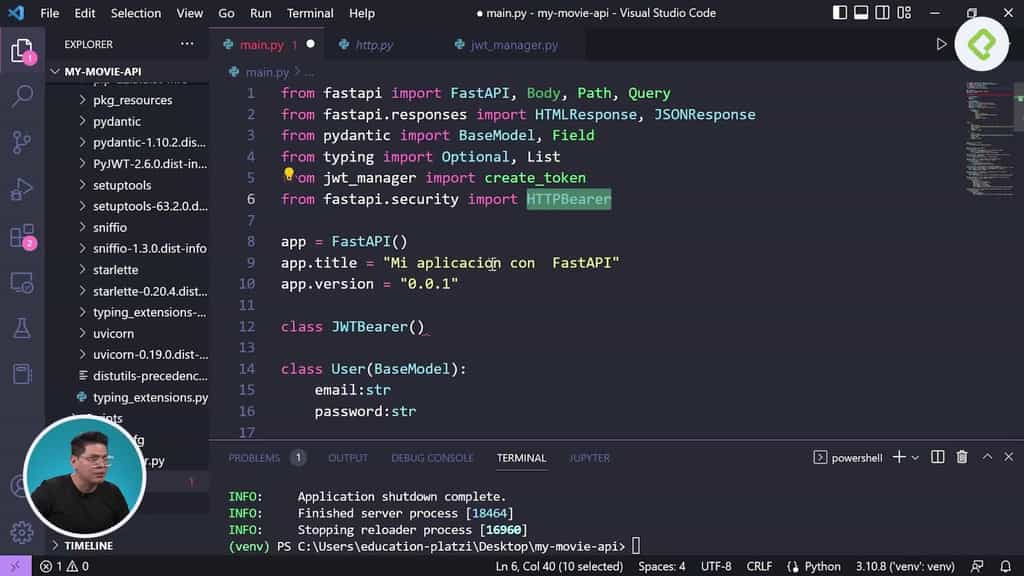Open Source Control view in activity bar

22,142
